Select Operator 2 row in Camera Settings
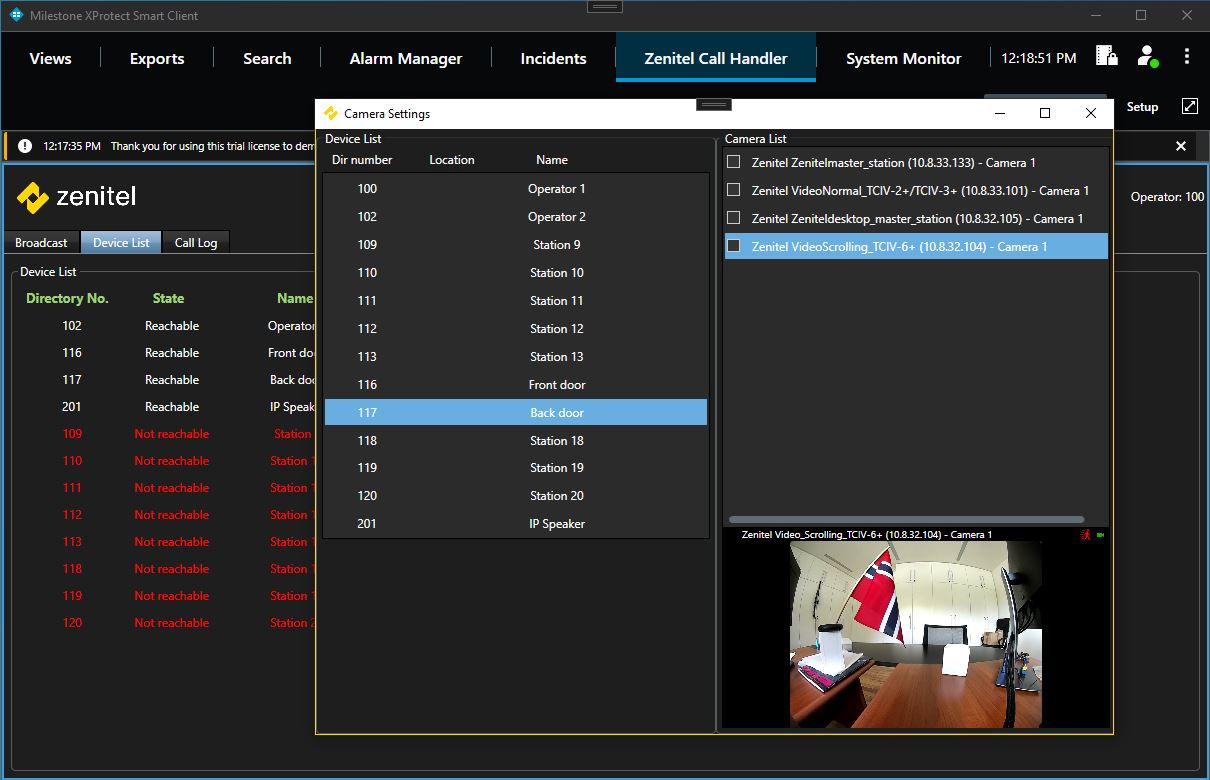 tap(516, 216)
